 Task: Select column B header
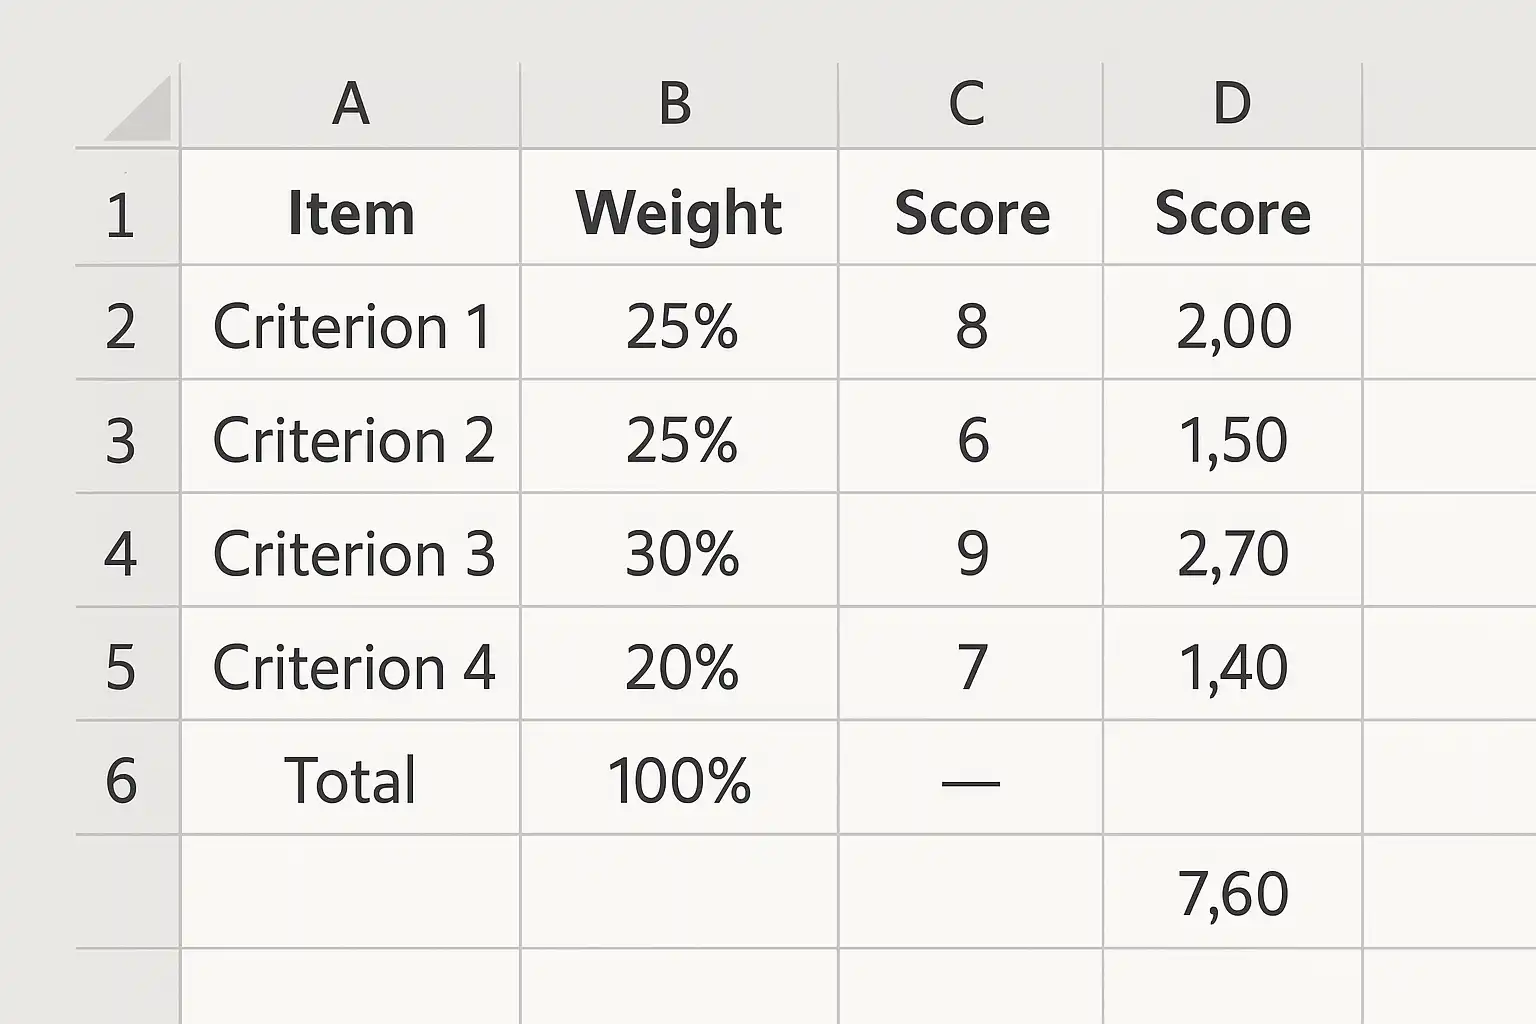[678, 104]
